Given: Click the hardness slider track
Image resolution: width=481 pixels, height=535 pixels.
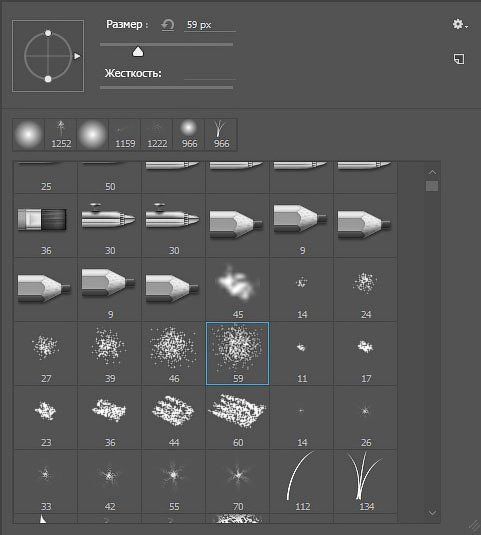Looking at the screenshot, I should [166, 88].
